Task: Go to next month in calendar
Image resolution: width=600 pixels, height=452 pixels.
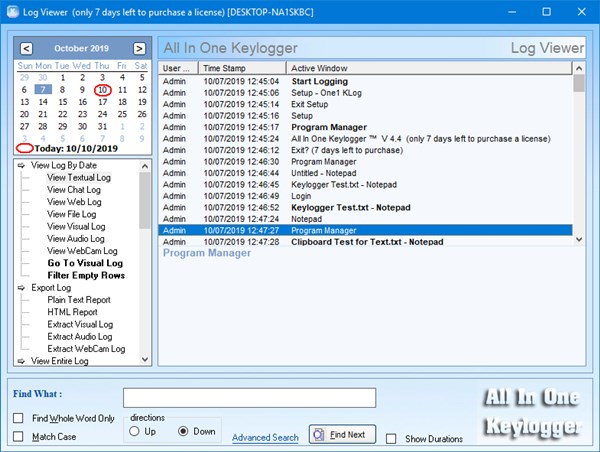Action: tap(139, 49)
